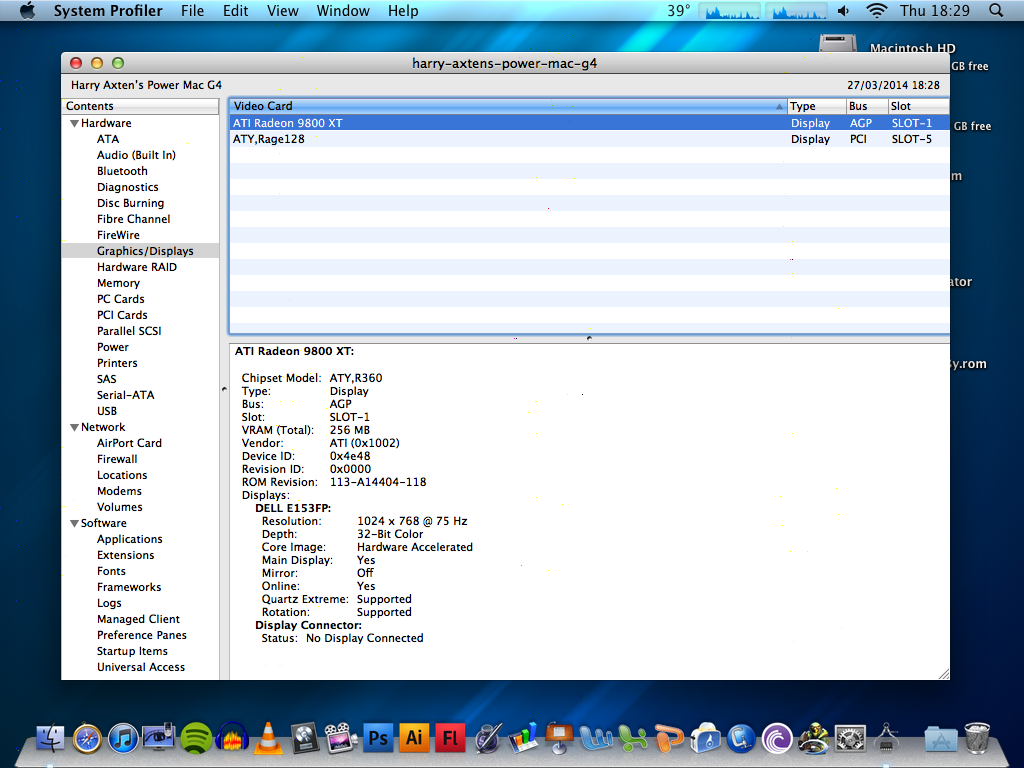
Task: Click System Profiler calipers dock icon
Action: coord(886,739)
